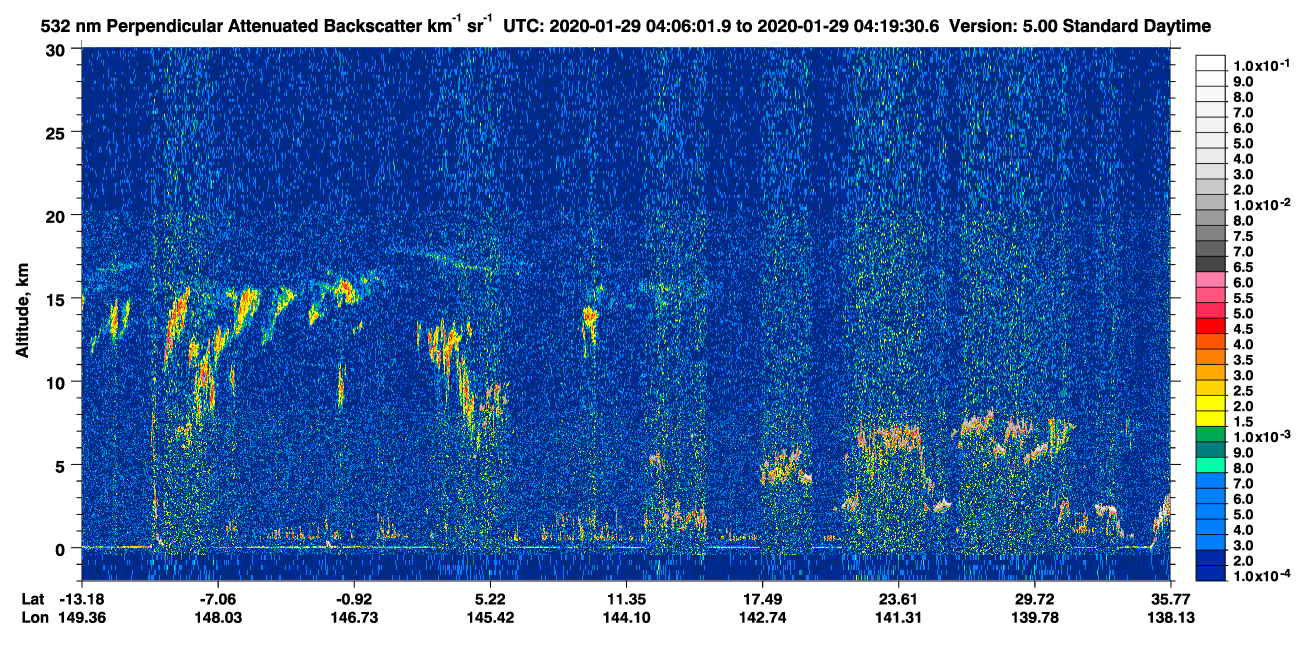Click the red-orange cloud layer near 15 km altitude
The width and height of the screenshot is (1300, 667).
tap(347, 291)
